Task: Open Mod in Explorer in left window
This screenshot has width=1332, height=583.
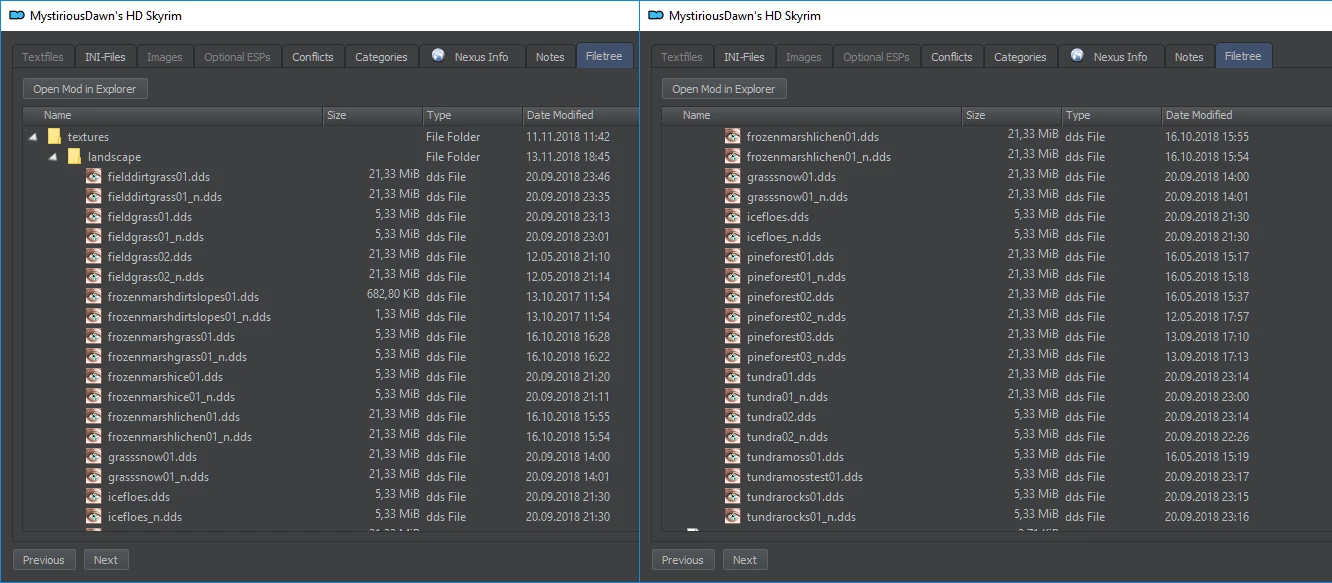Action: click(85, 89)
